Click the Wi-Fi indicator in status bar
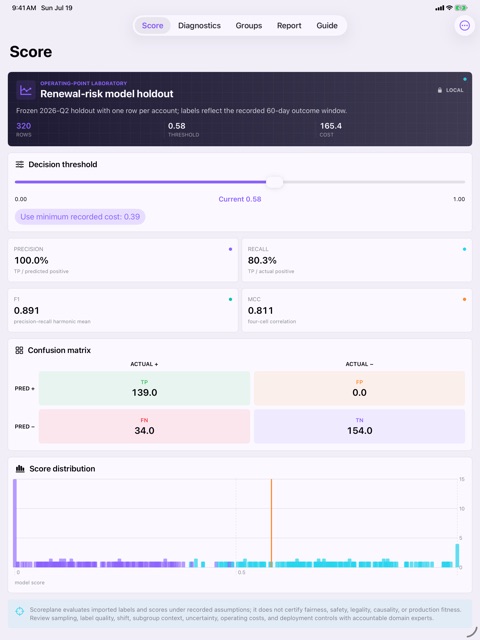 (449, 8)
